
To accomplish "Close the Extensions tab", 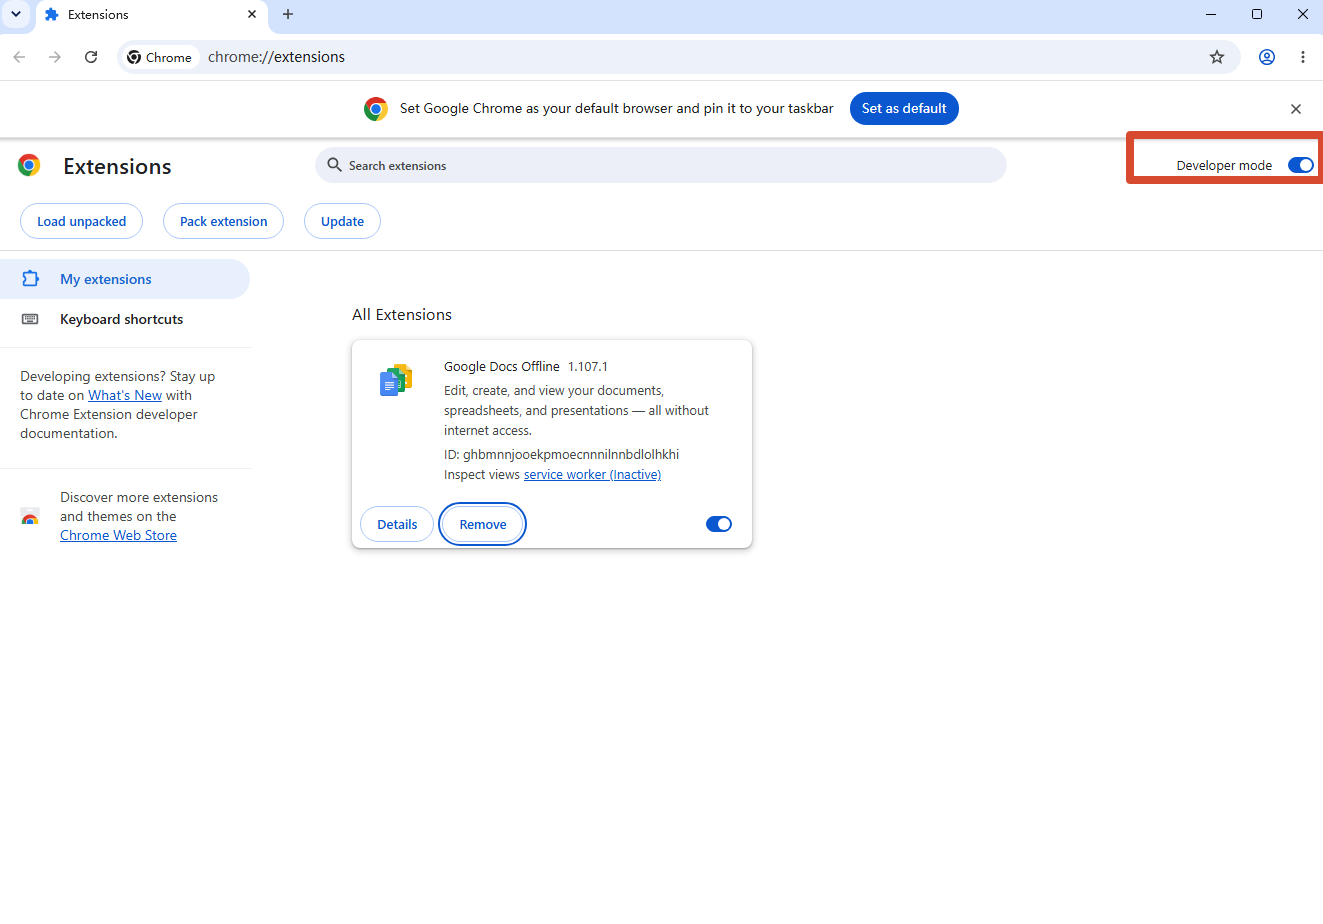I will pos(252,14).
